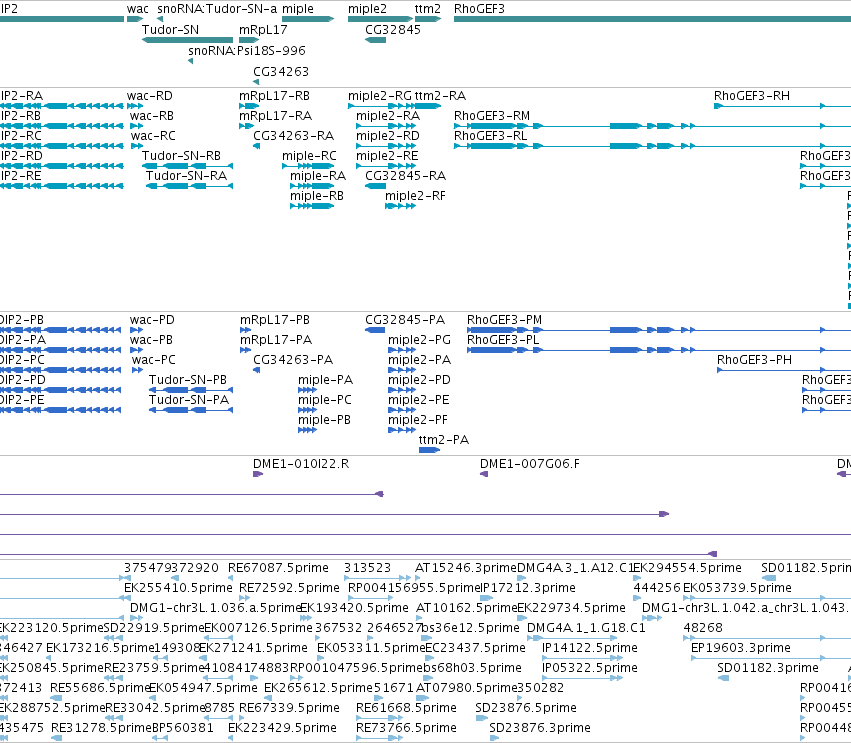851x743 pixels.
Task: Click protein miple2-PG
Action: tap(420, 340)
